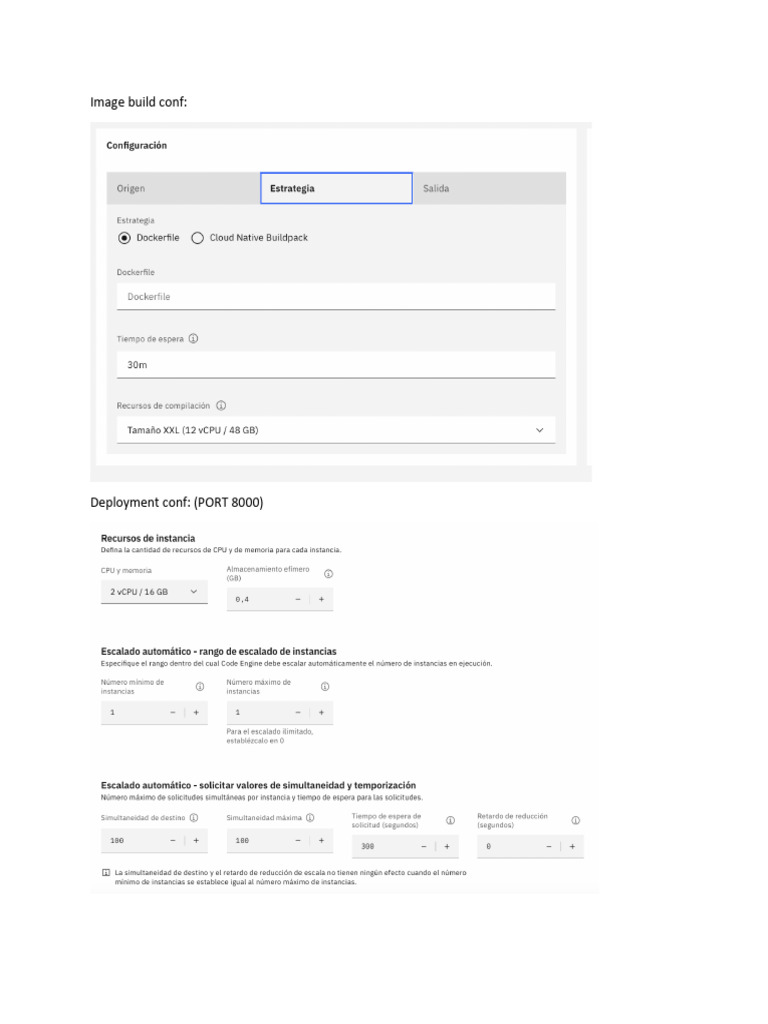Decrease minimum instances with minus button
This screenshot has width=768, height=1024.
pos(172,712)
